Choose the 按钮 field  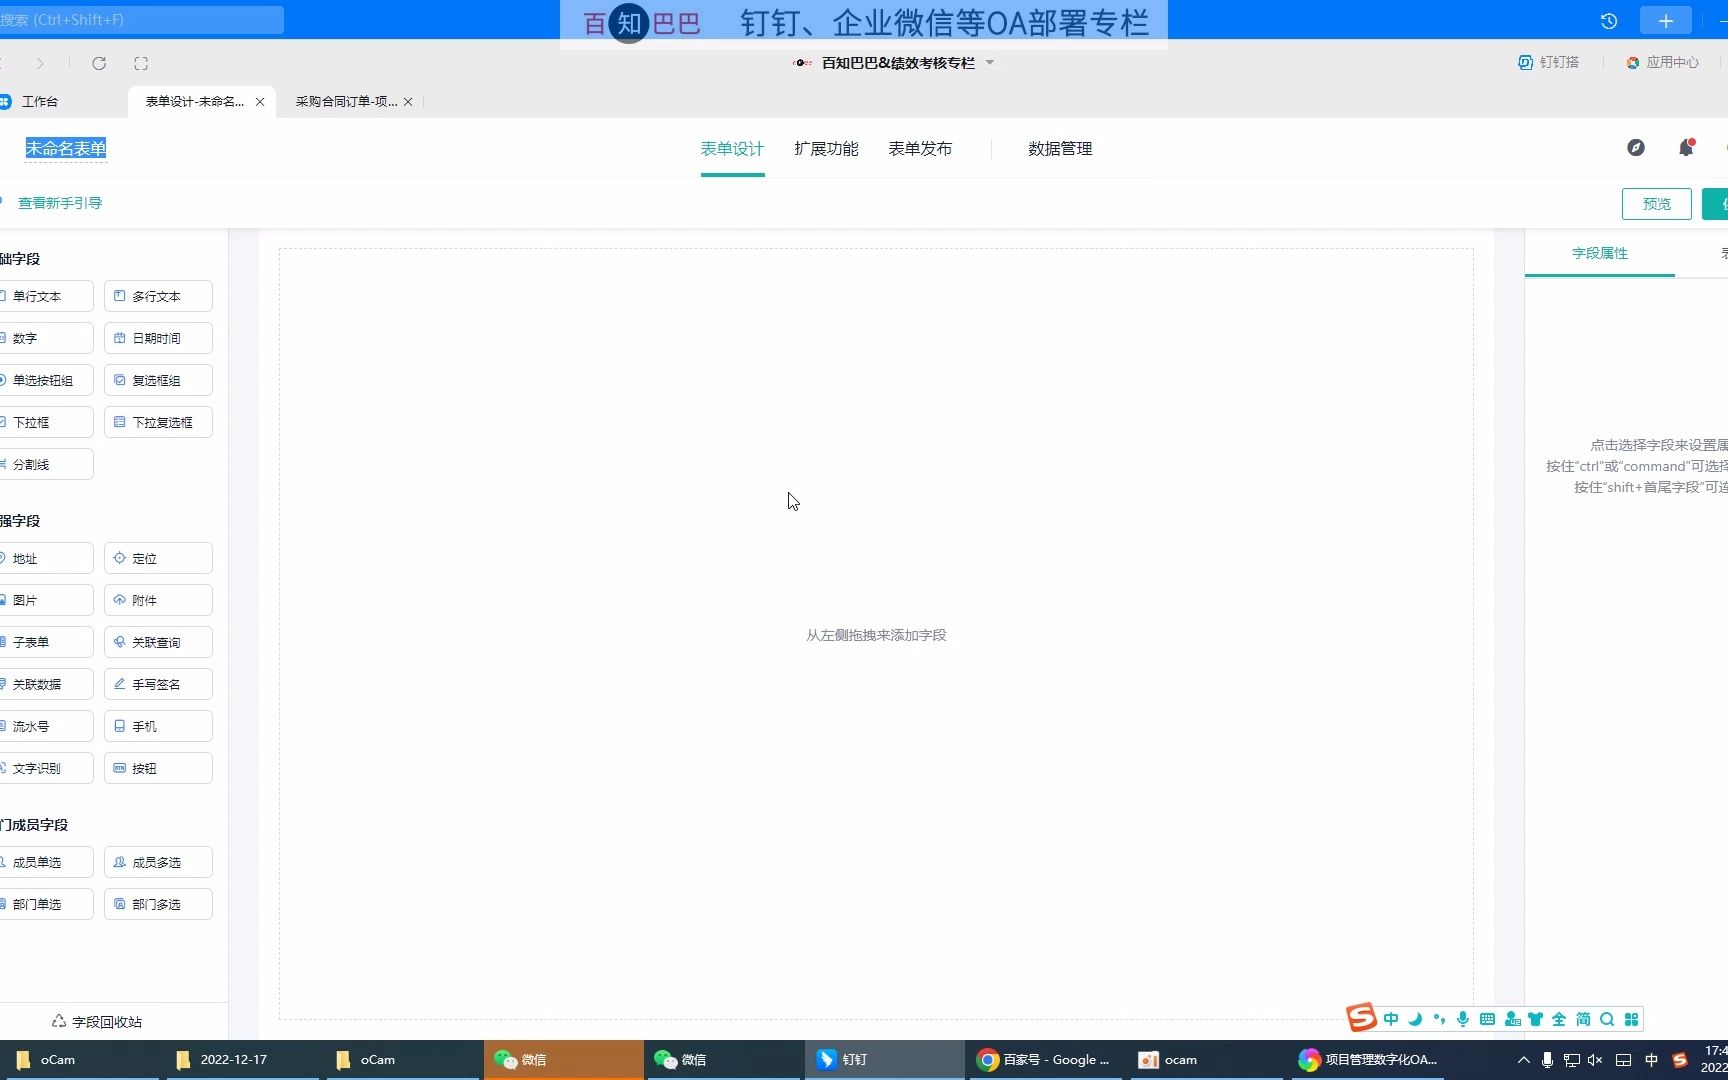(158, 768)
